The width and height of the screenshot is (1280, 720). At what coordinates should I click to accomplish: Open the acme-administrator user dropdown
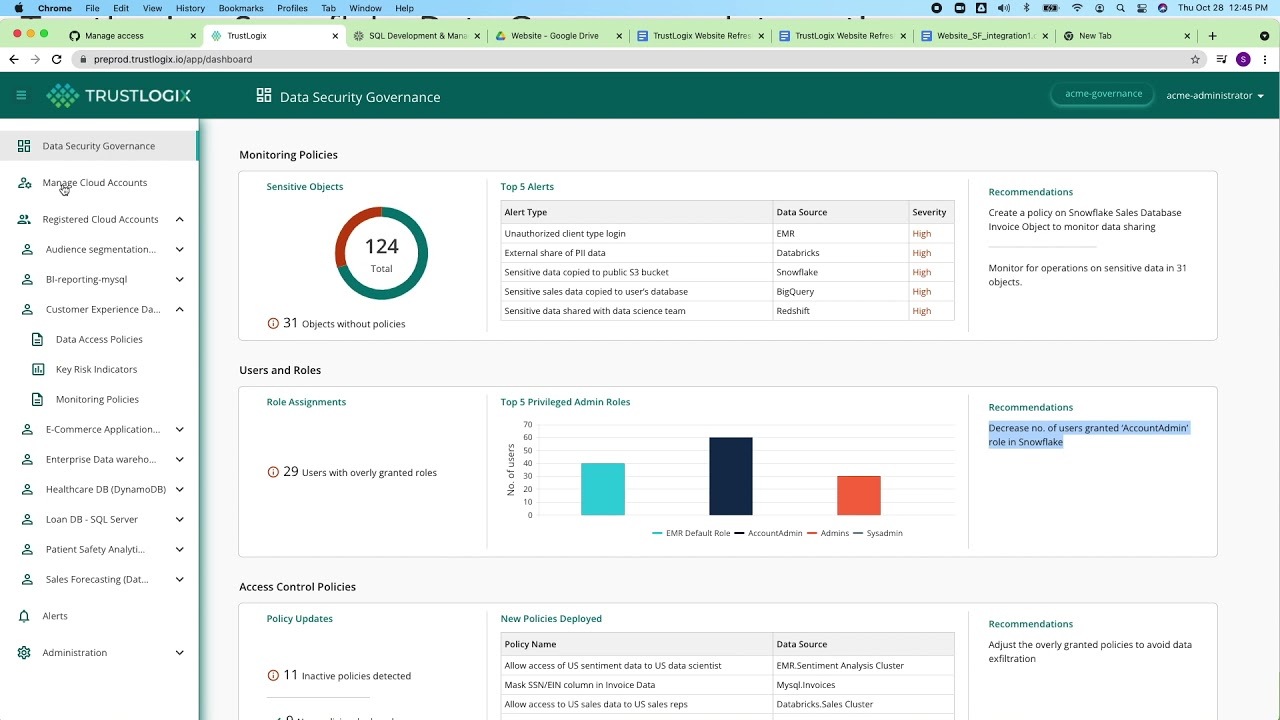pyautogui.click(x=1215, y=95)
